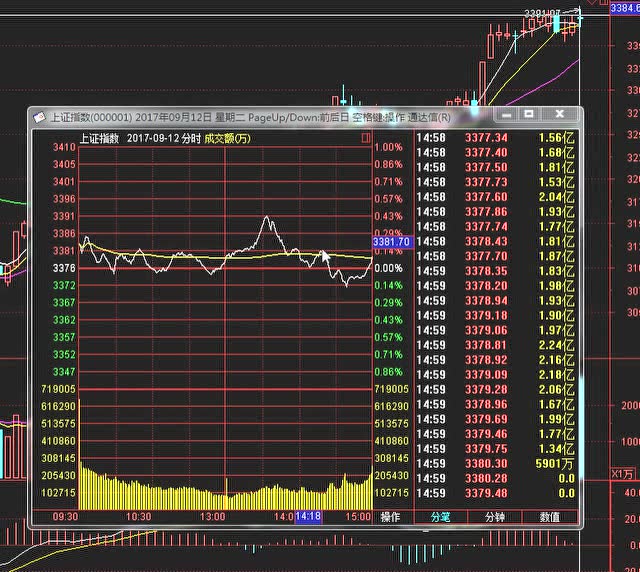640x572 pixels.
Task: Maximize the 上证指数 intraday popup window
Action: click(x=530, y=115)
